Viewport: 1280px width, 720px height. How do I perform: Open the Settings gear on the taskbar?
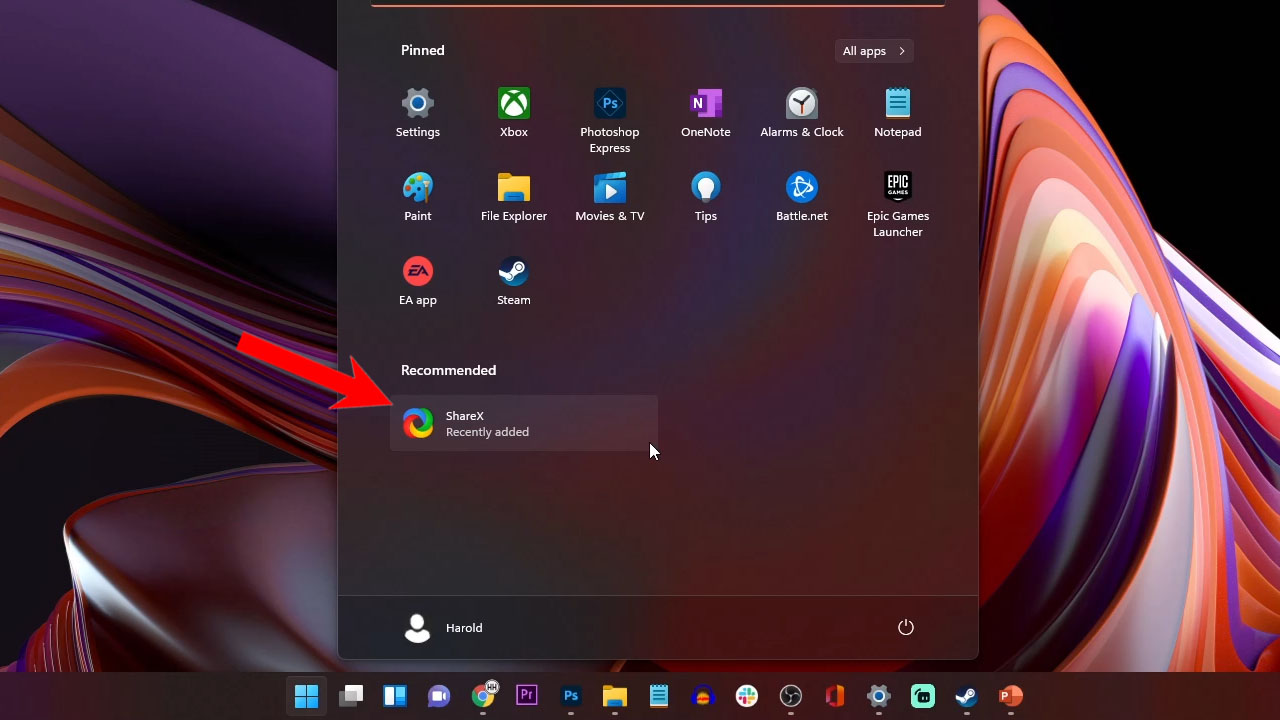879,696
